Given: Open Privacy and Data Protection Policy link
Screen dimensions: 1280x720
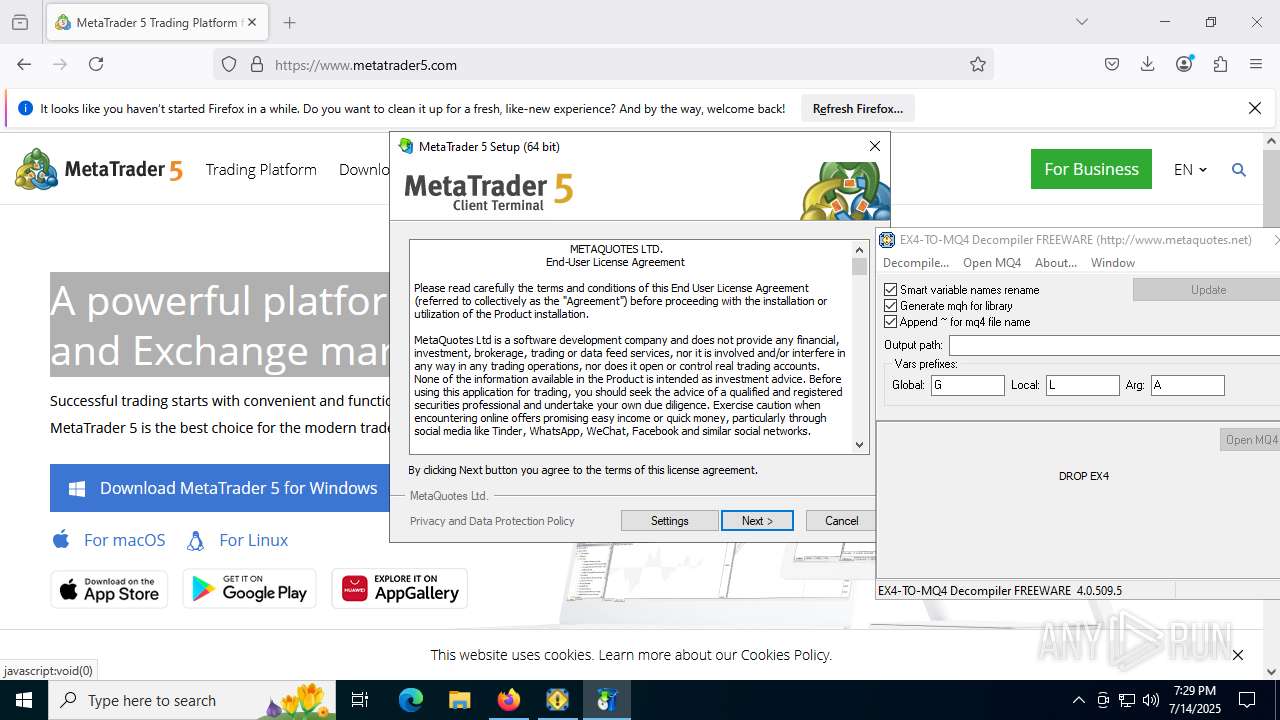Looking at the screenshot, I should [x=492, y=521].
